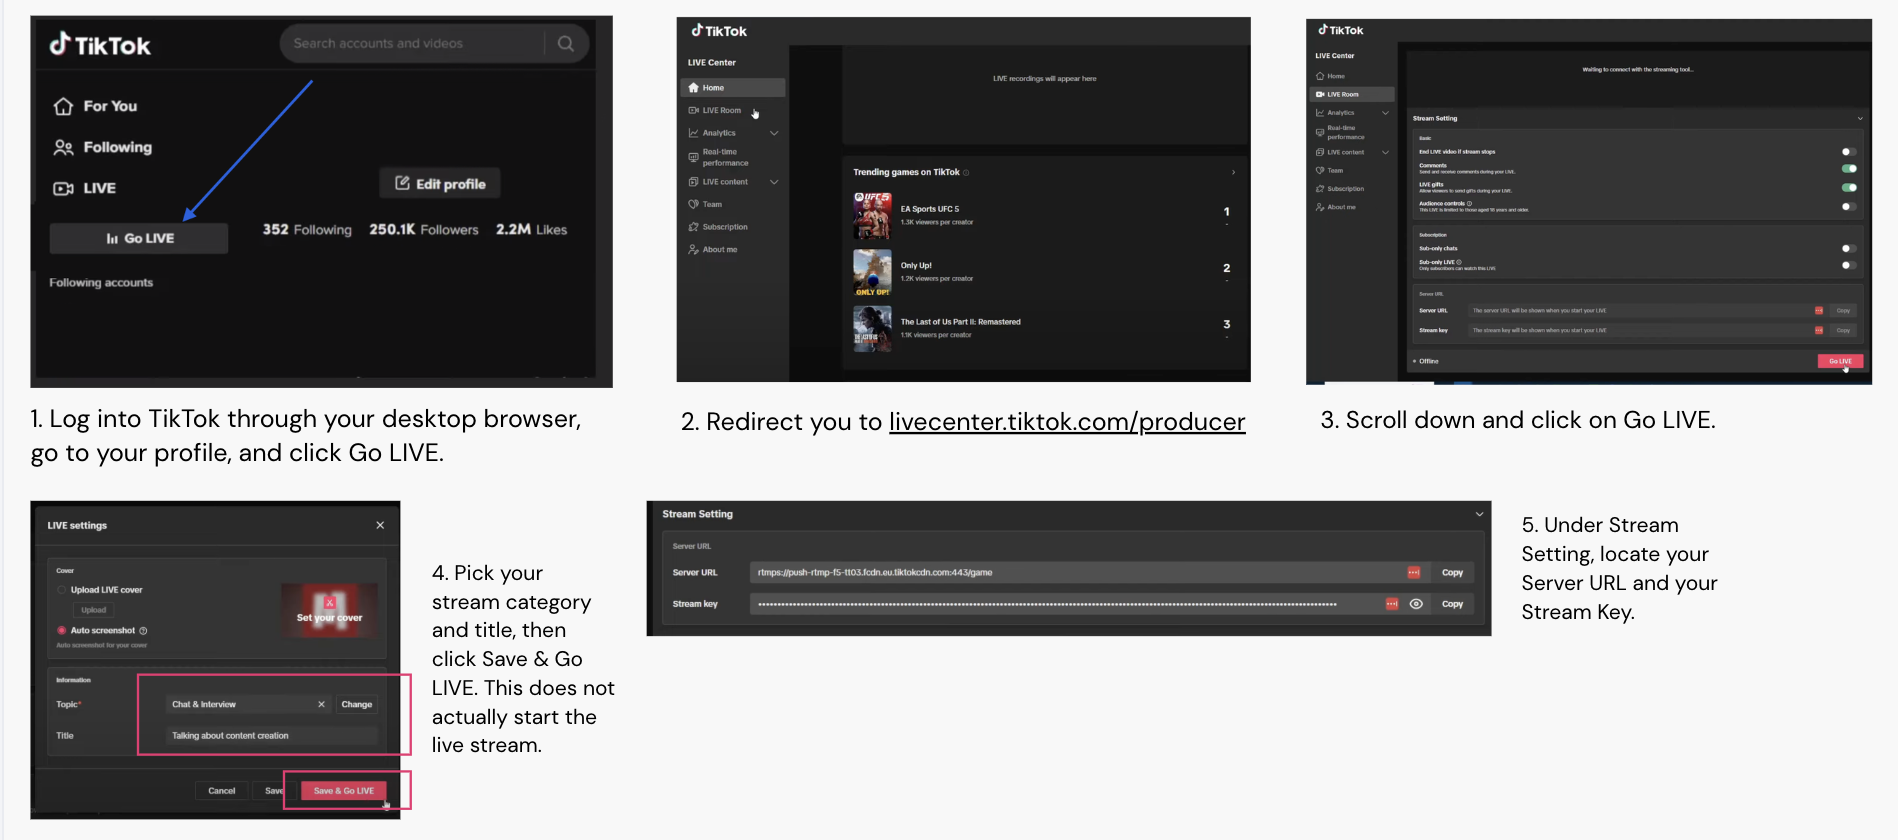Screen dimensions: 1898x840
Task: Click the info icon next to Audience controls
Action: 1469,203
